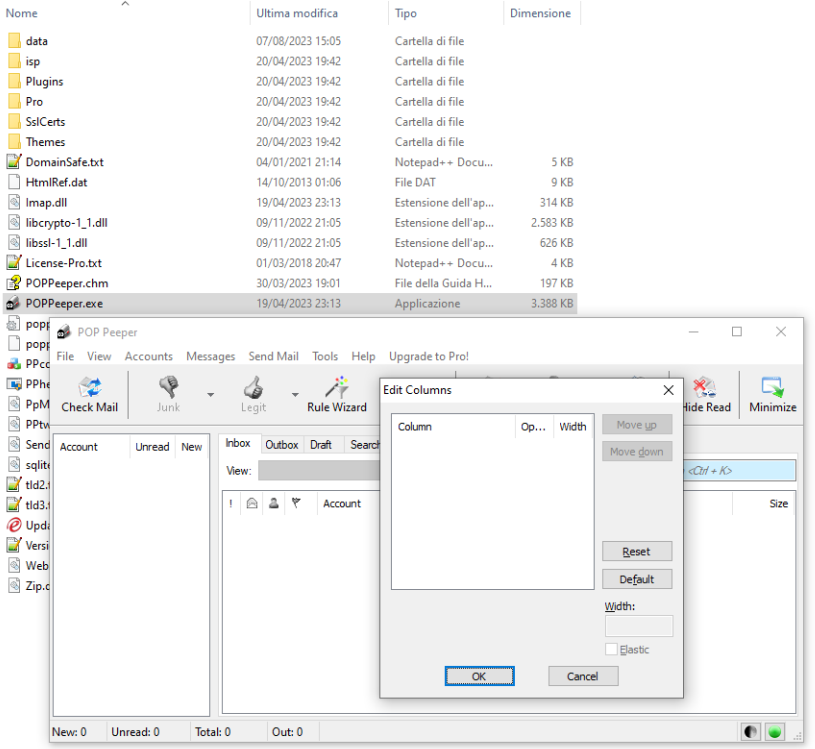
Task: Click the priority exclamation column header
Action: click(x=231, y=503)
